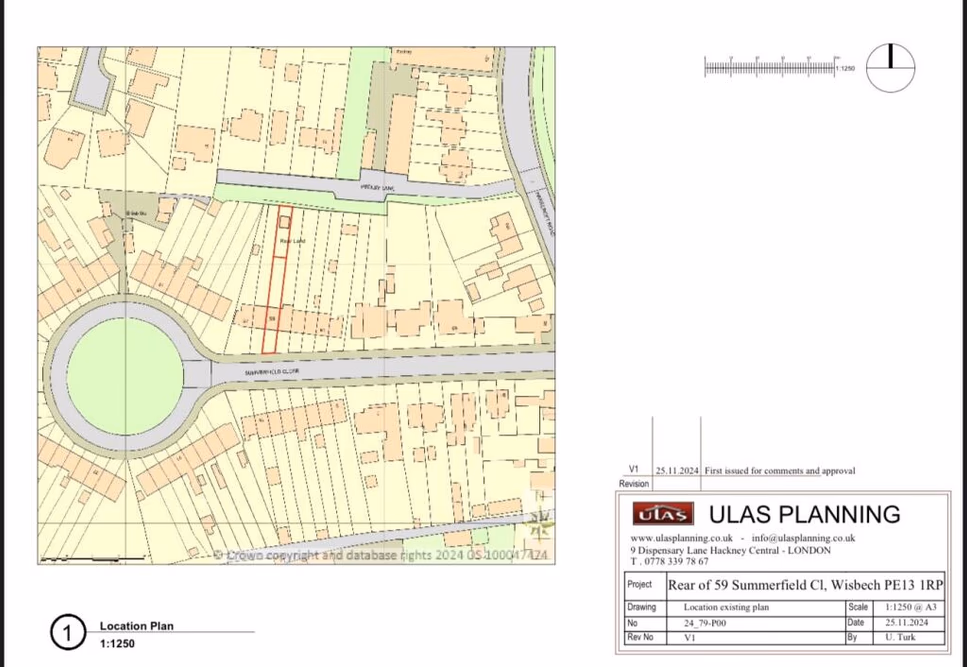This screenshot has height=667, width=967.
Task: Click the Location Plan number circle
Action: point(67,632)
